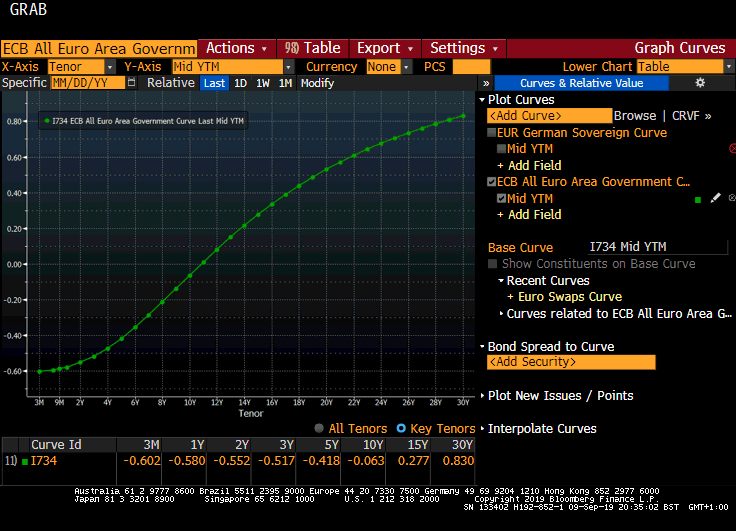Remove EUR German Sovereign Mid YTM field
The height and width of the screenshot is (531, 736).
click(x=731, y=149)
